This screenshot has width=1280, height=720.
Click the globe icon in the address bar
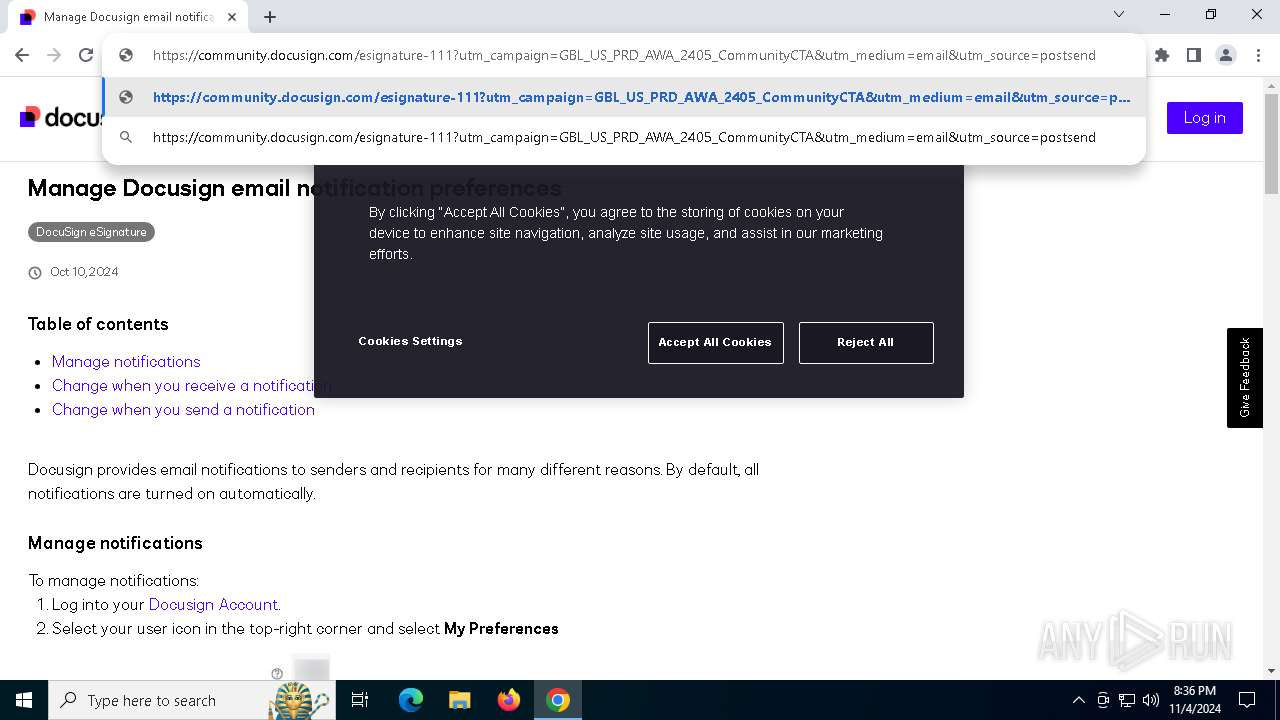[126, 55]
